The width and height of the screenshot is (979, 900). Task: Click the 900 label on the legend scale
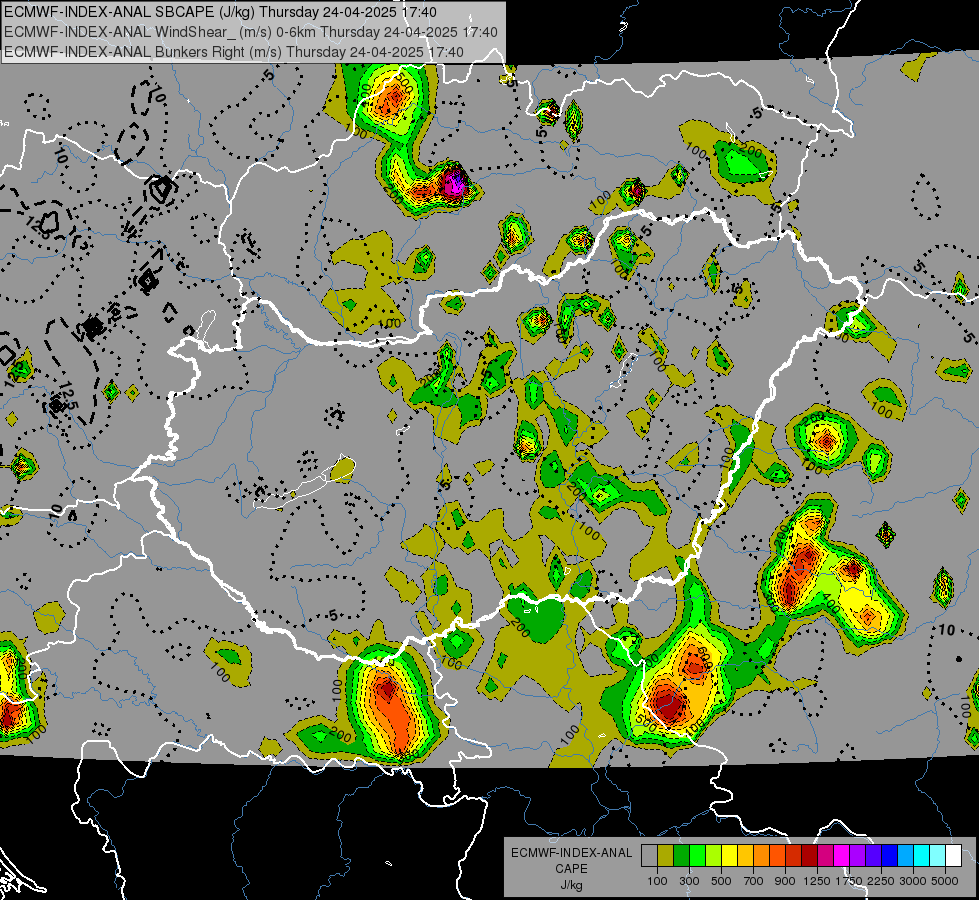click(x=785, y=881)
